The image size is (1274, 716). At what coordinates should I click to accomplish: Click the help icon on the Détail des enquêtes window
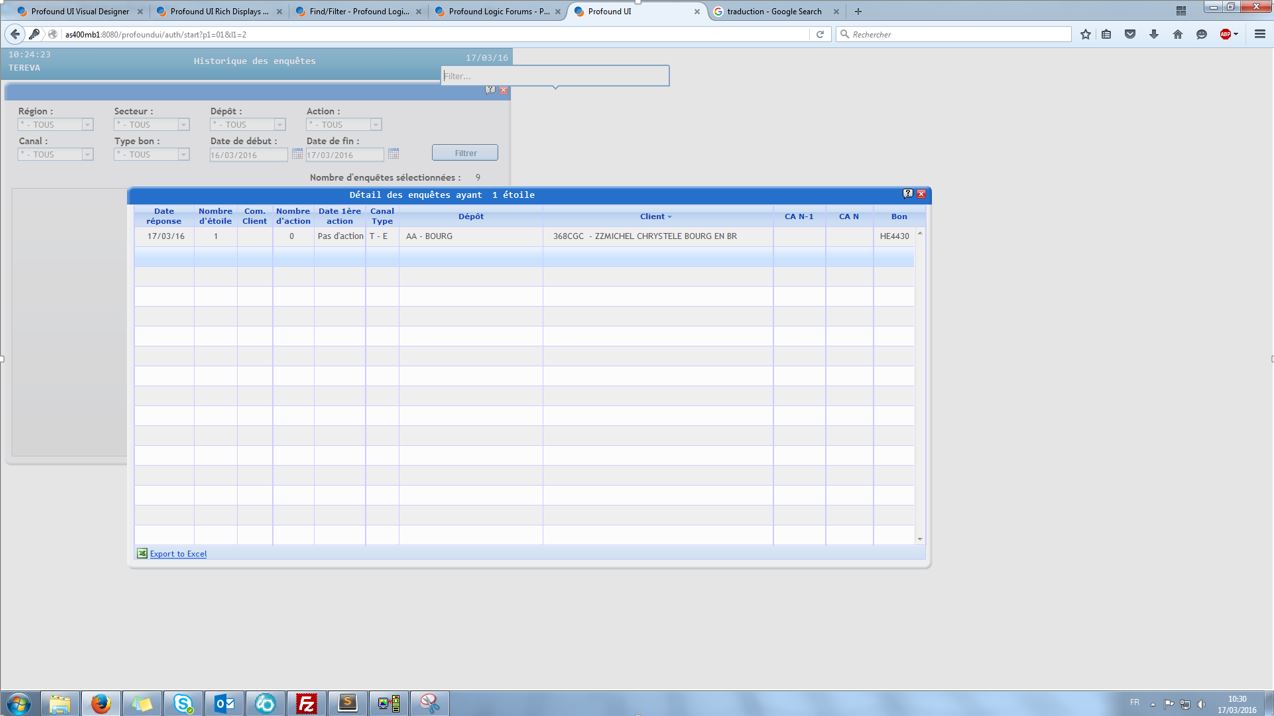(x=908, y=194)
